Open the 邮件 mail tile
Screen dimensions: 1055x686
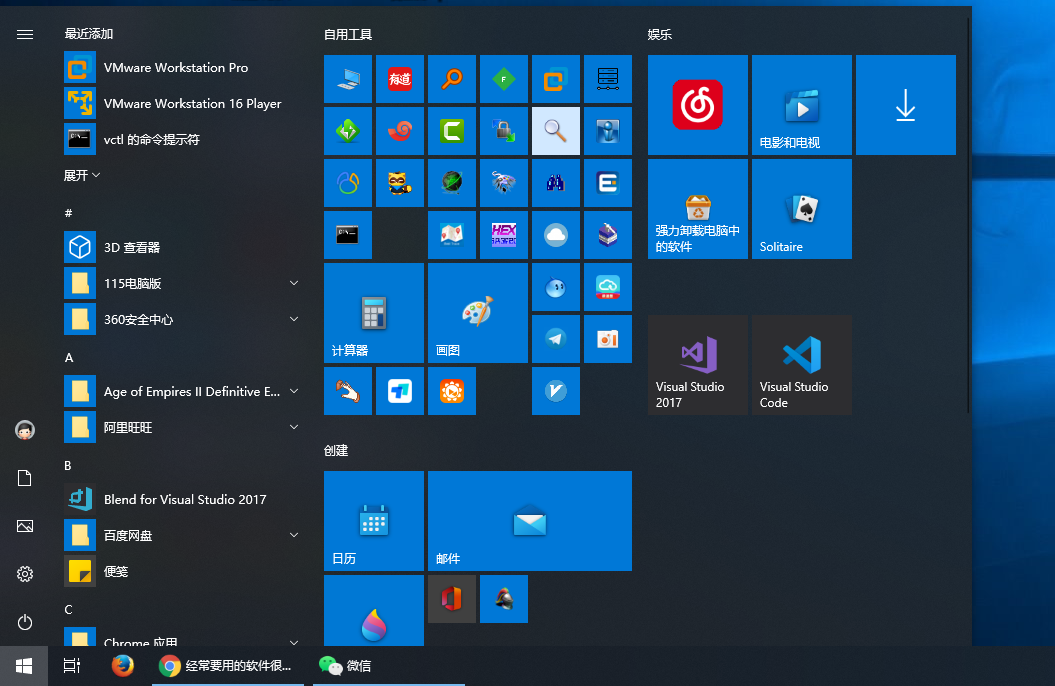[530, 521]
